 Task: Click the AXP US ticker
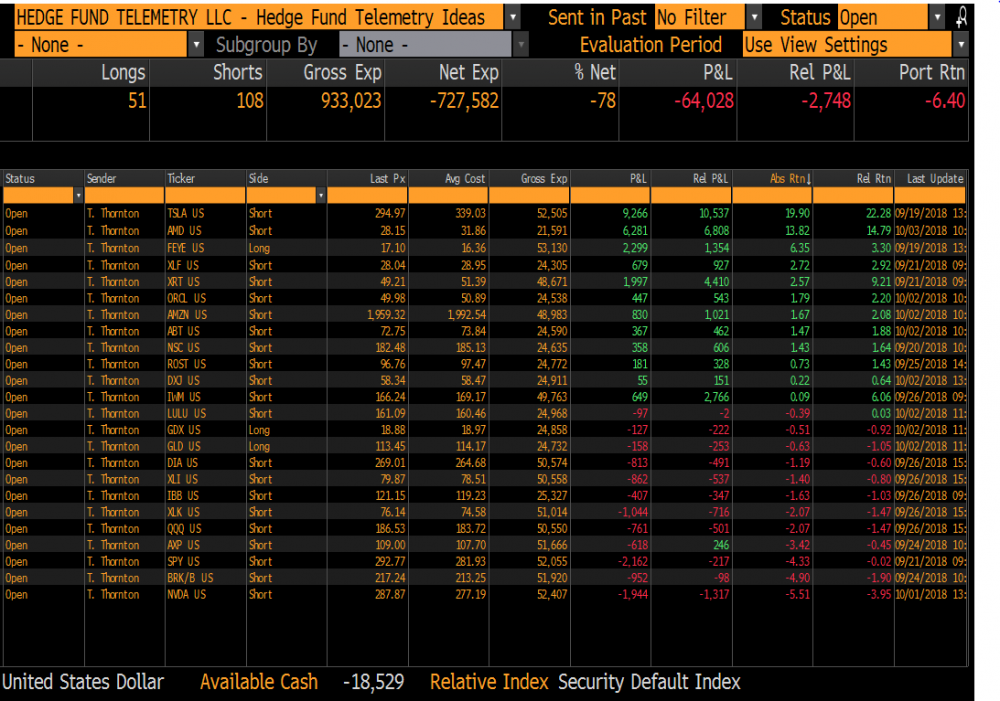[183, 545]
